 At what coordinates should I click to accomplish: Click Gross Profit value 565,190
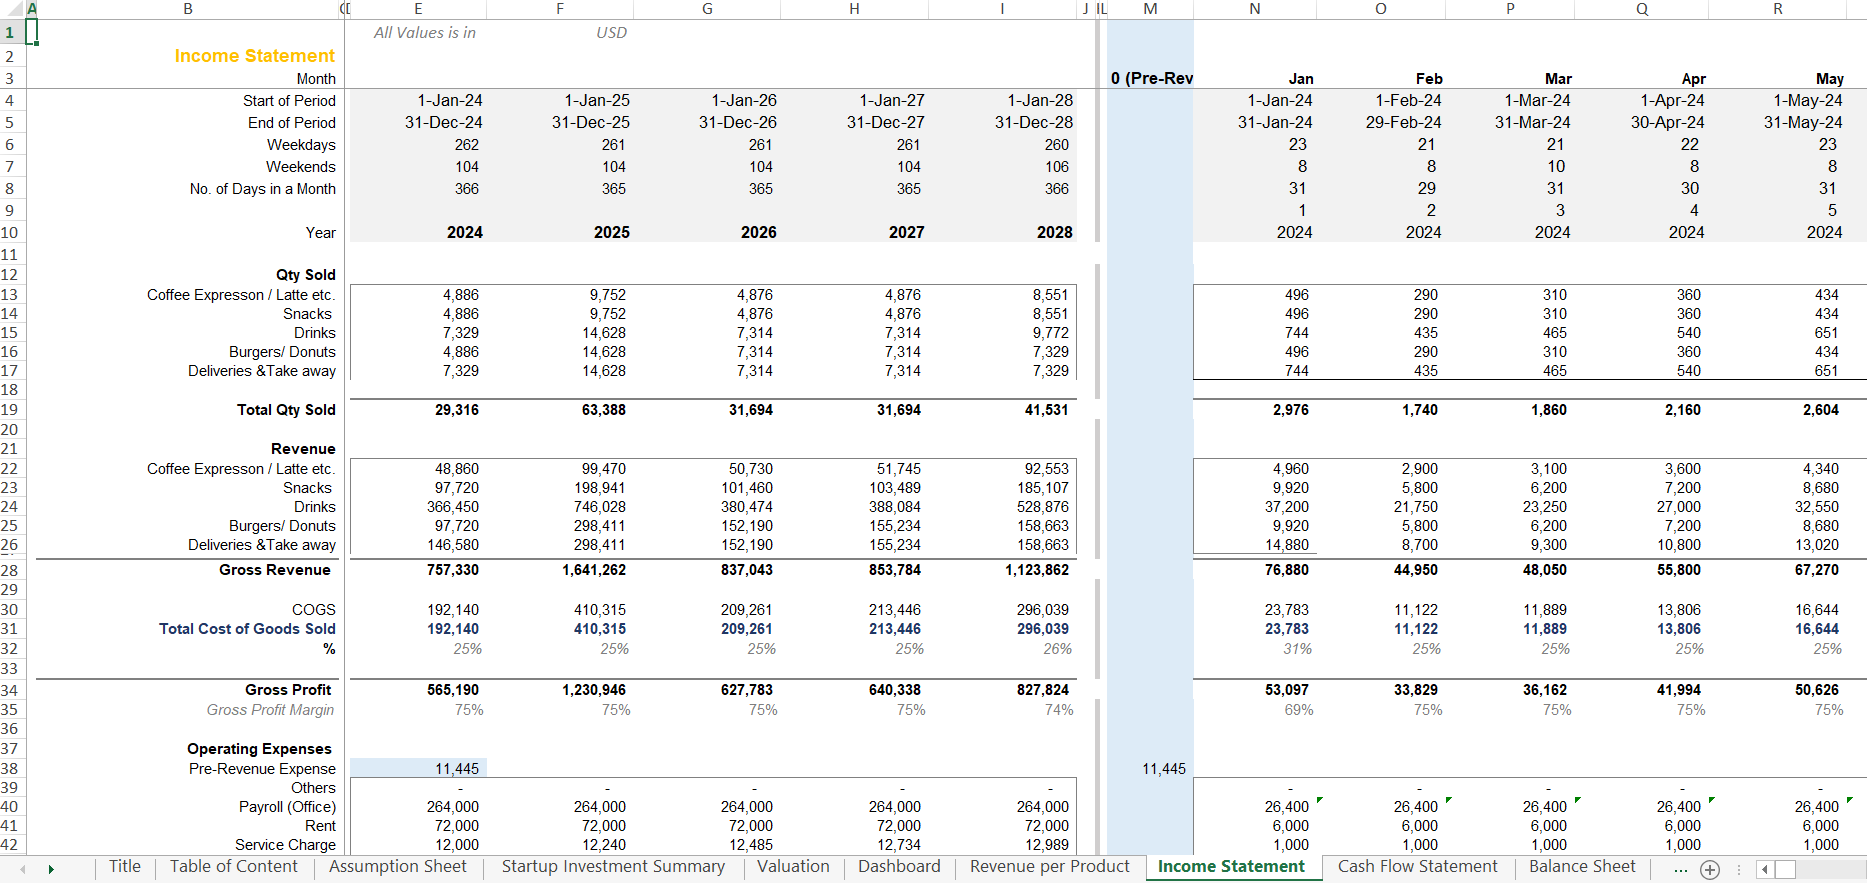453,690
